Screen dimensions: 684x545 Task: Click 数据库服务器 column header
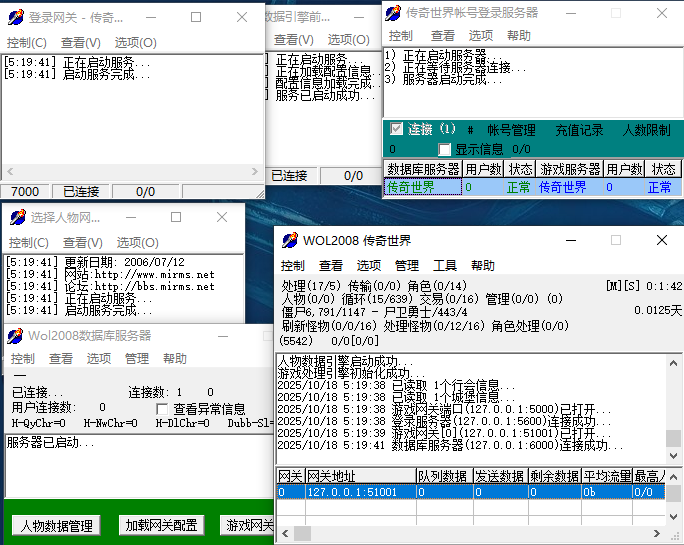point(423,168)
